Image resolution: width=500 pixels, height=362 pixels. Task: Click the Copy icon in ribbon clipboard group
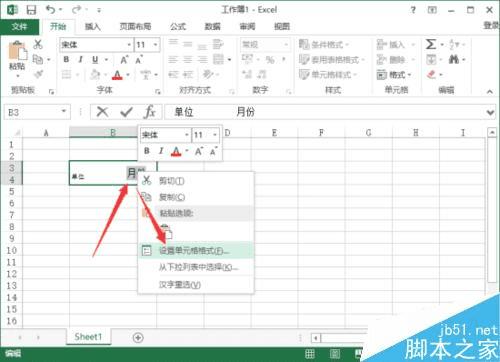pos(38,59)
